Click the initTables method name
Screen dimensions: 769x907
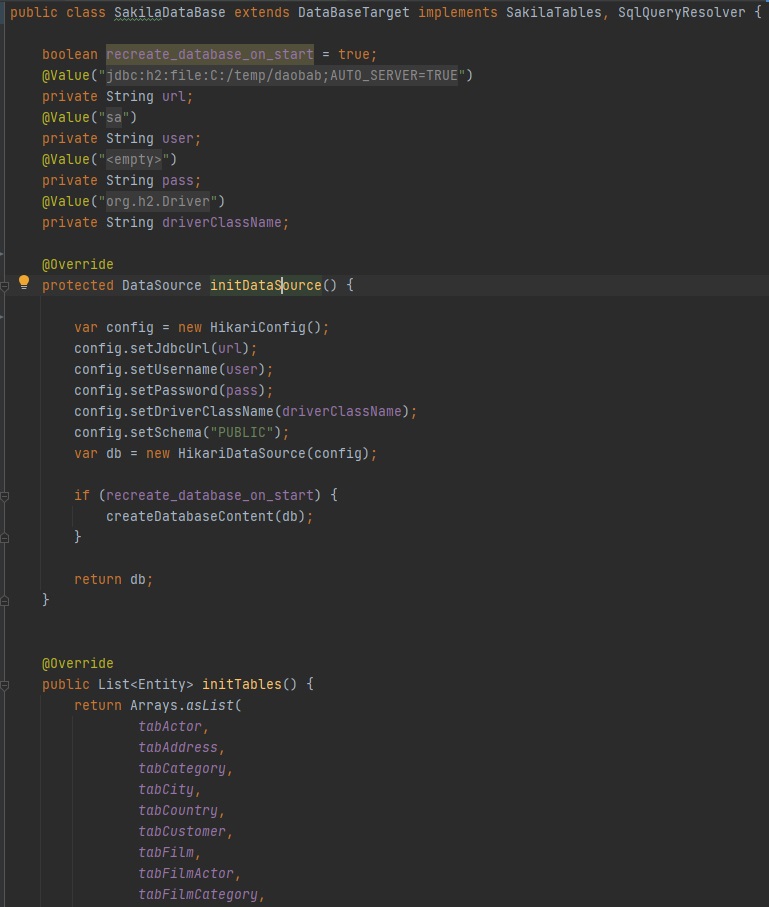[242, 684]
